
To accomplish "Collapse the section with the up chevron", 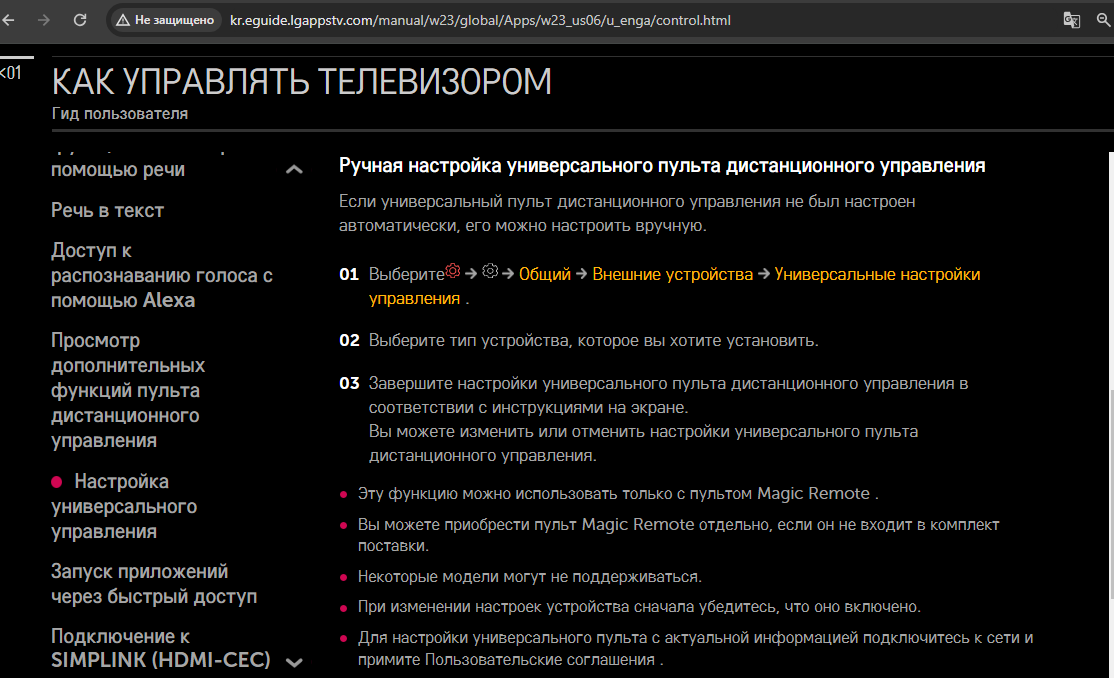I will click(294, 170).
